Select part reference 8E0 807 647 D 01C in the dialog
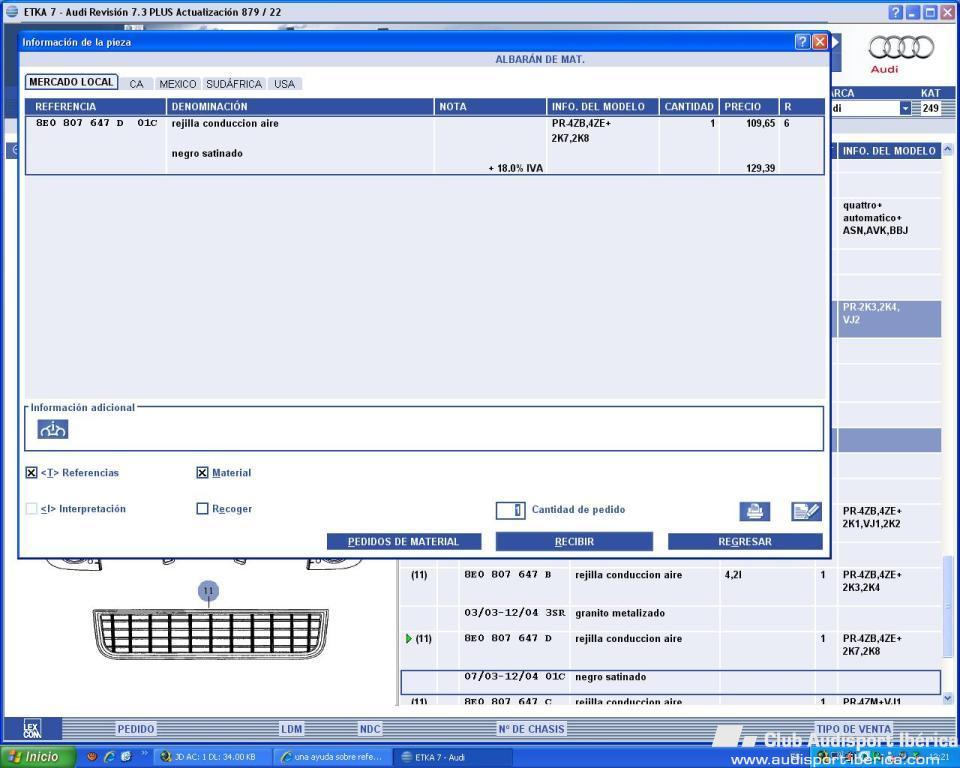This screenshot has width=960, height=768. pos(96,123)
